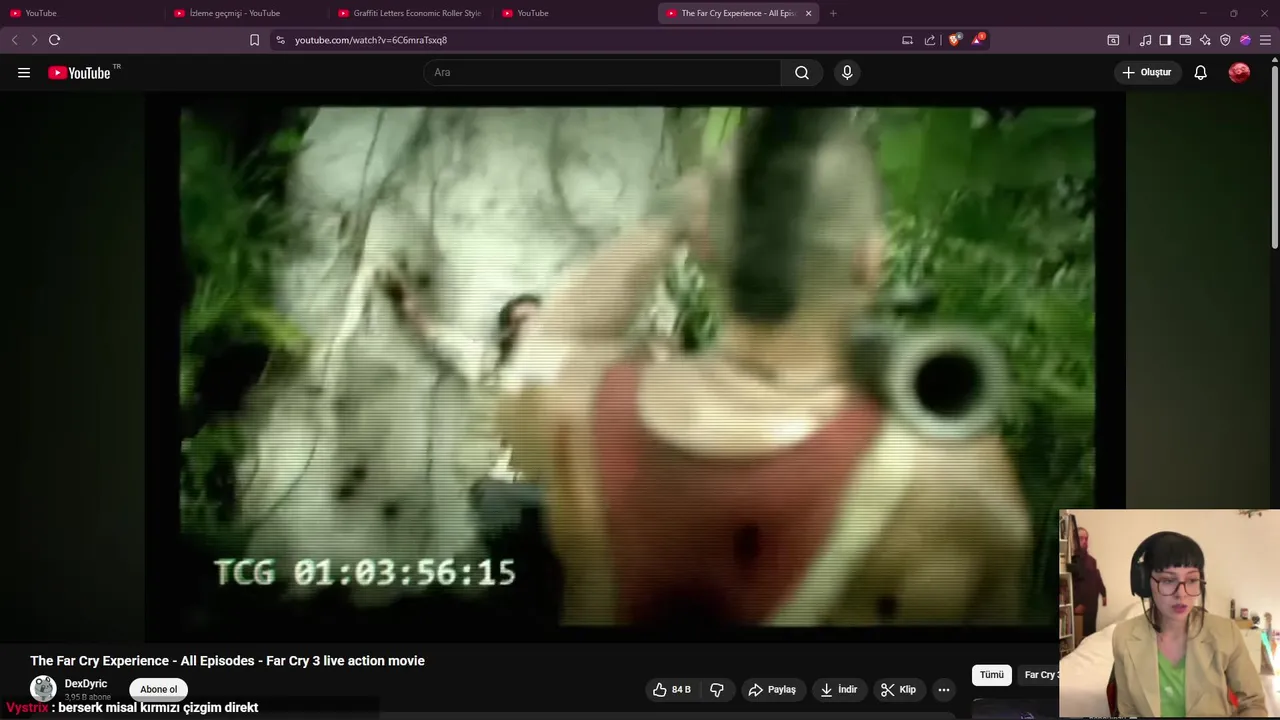Image resolution: width=1280 pixels, height=720 pixels.
Task: Open the Leo AI sparkle icon
Action: pos(1205,40)
